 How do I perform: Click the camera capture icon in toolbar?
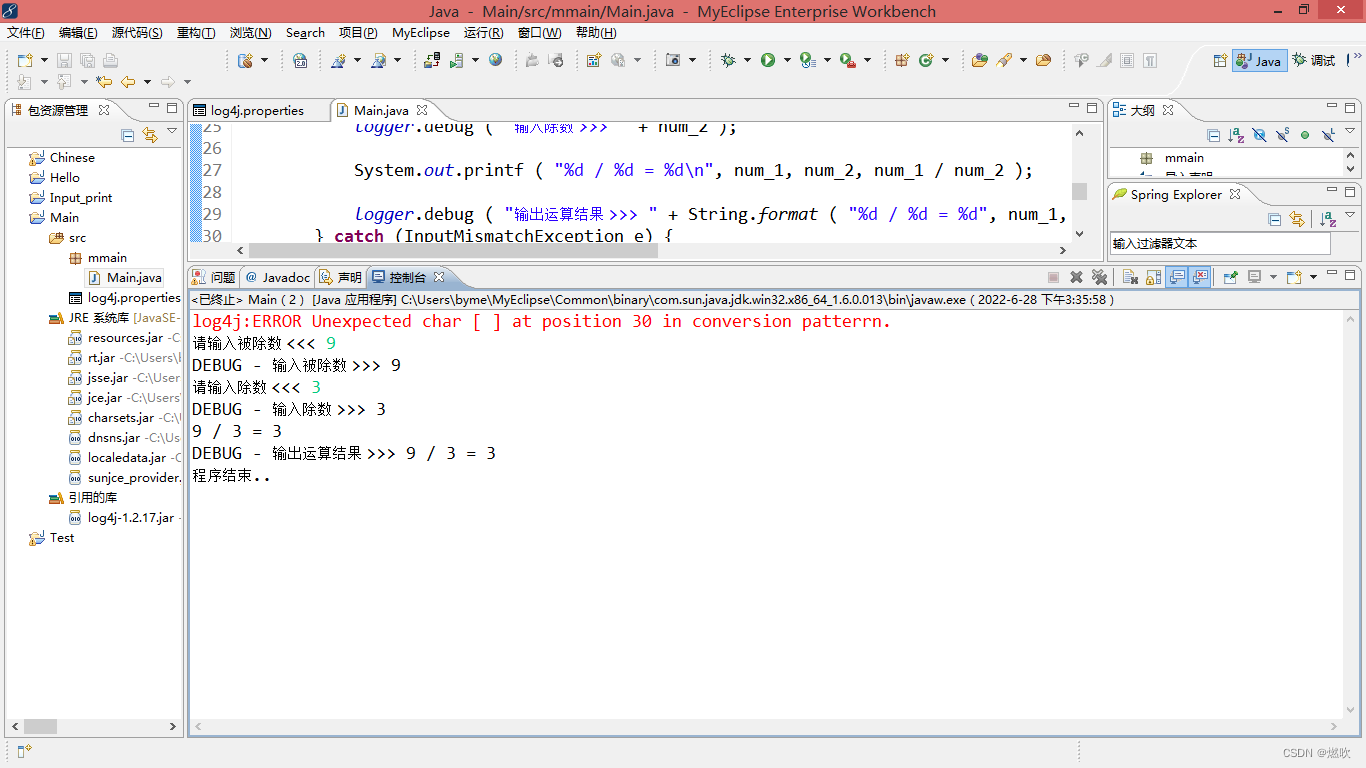pyautogui.click(x=673, y=60)
